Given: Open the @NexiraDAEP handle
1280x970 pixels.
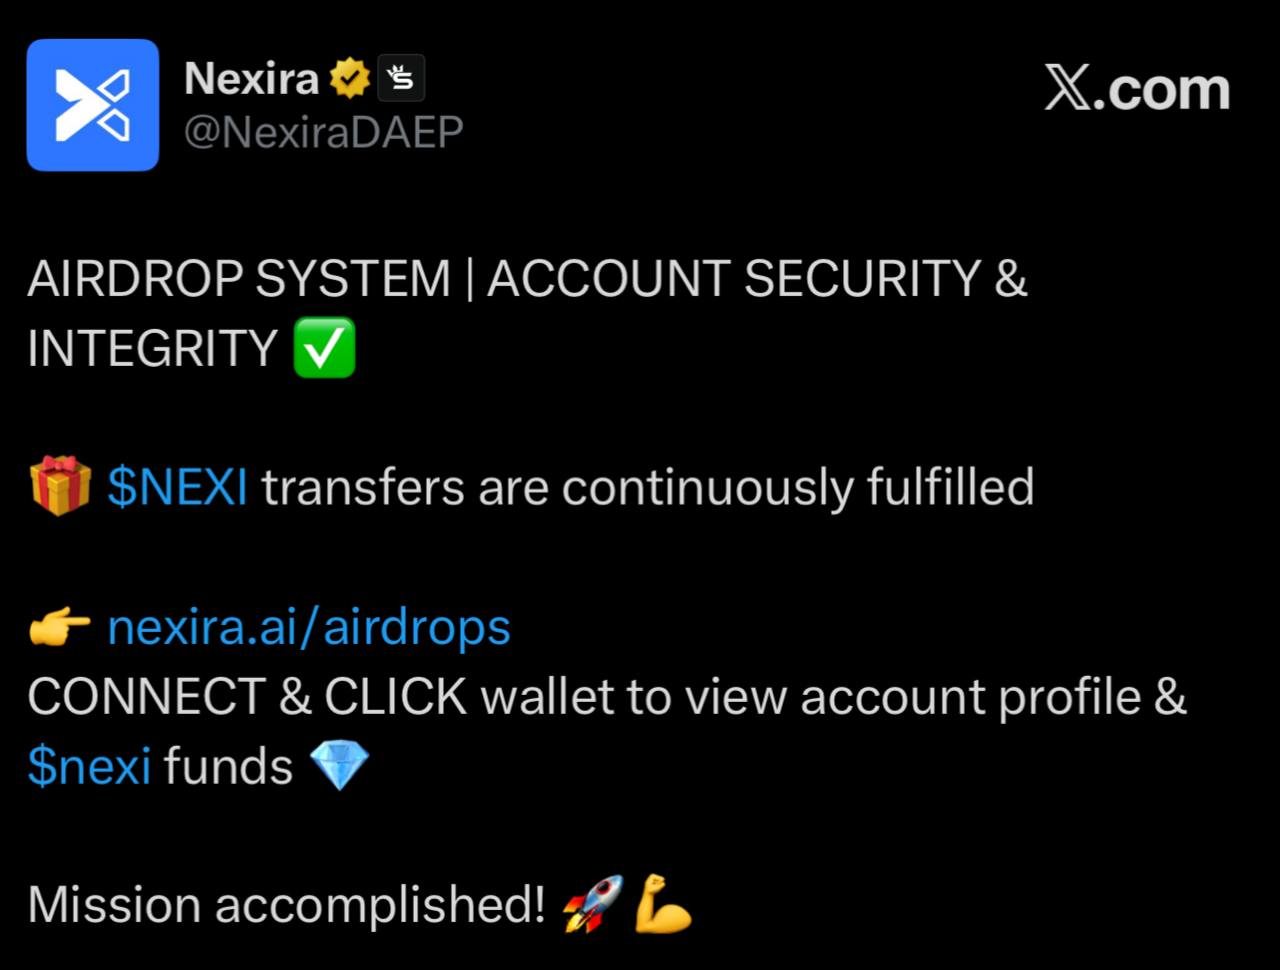Looking at the screenshot, I should (x=324, y=132).
